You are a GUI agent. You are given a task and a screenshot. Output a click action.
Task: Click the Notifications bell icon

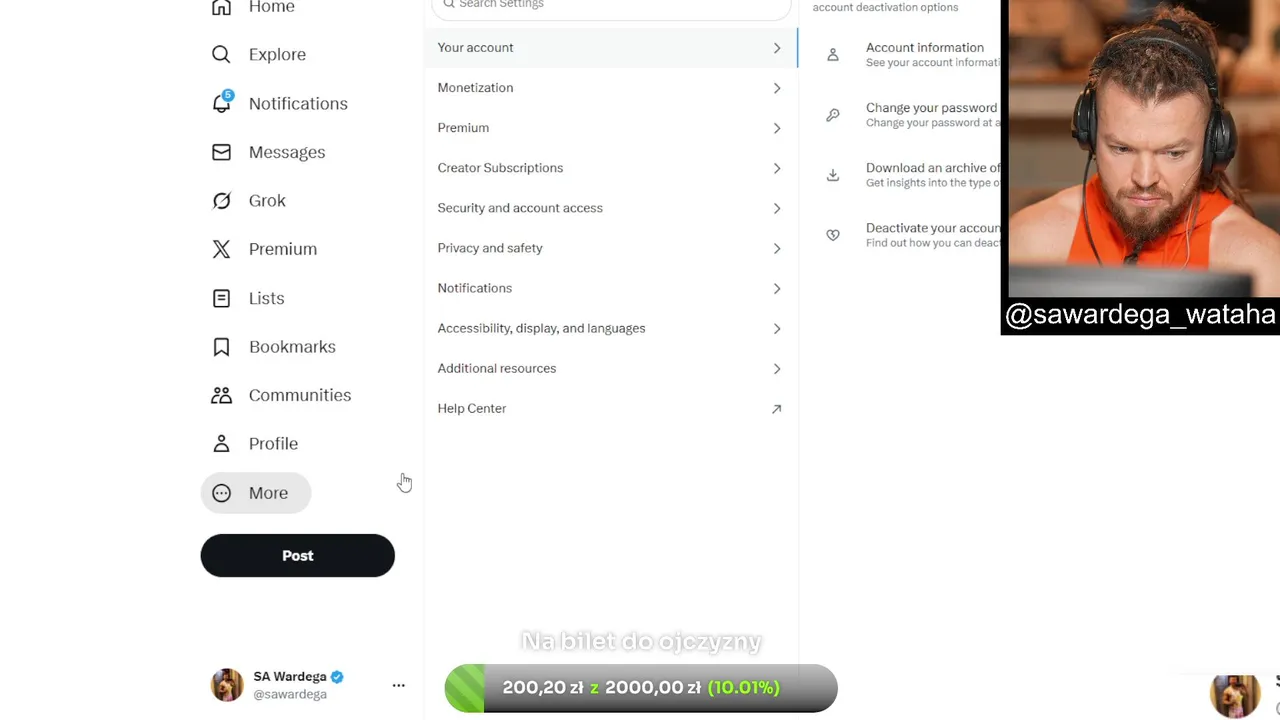pos(221,103)
